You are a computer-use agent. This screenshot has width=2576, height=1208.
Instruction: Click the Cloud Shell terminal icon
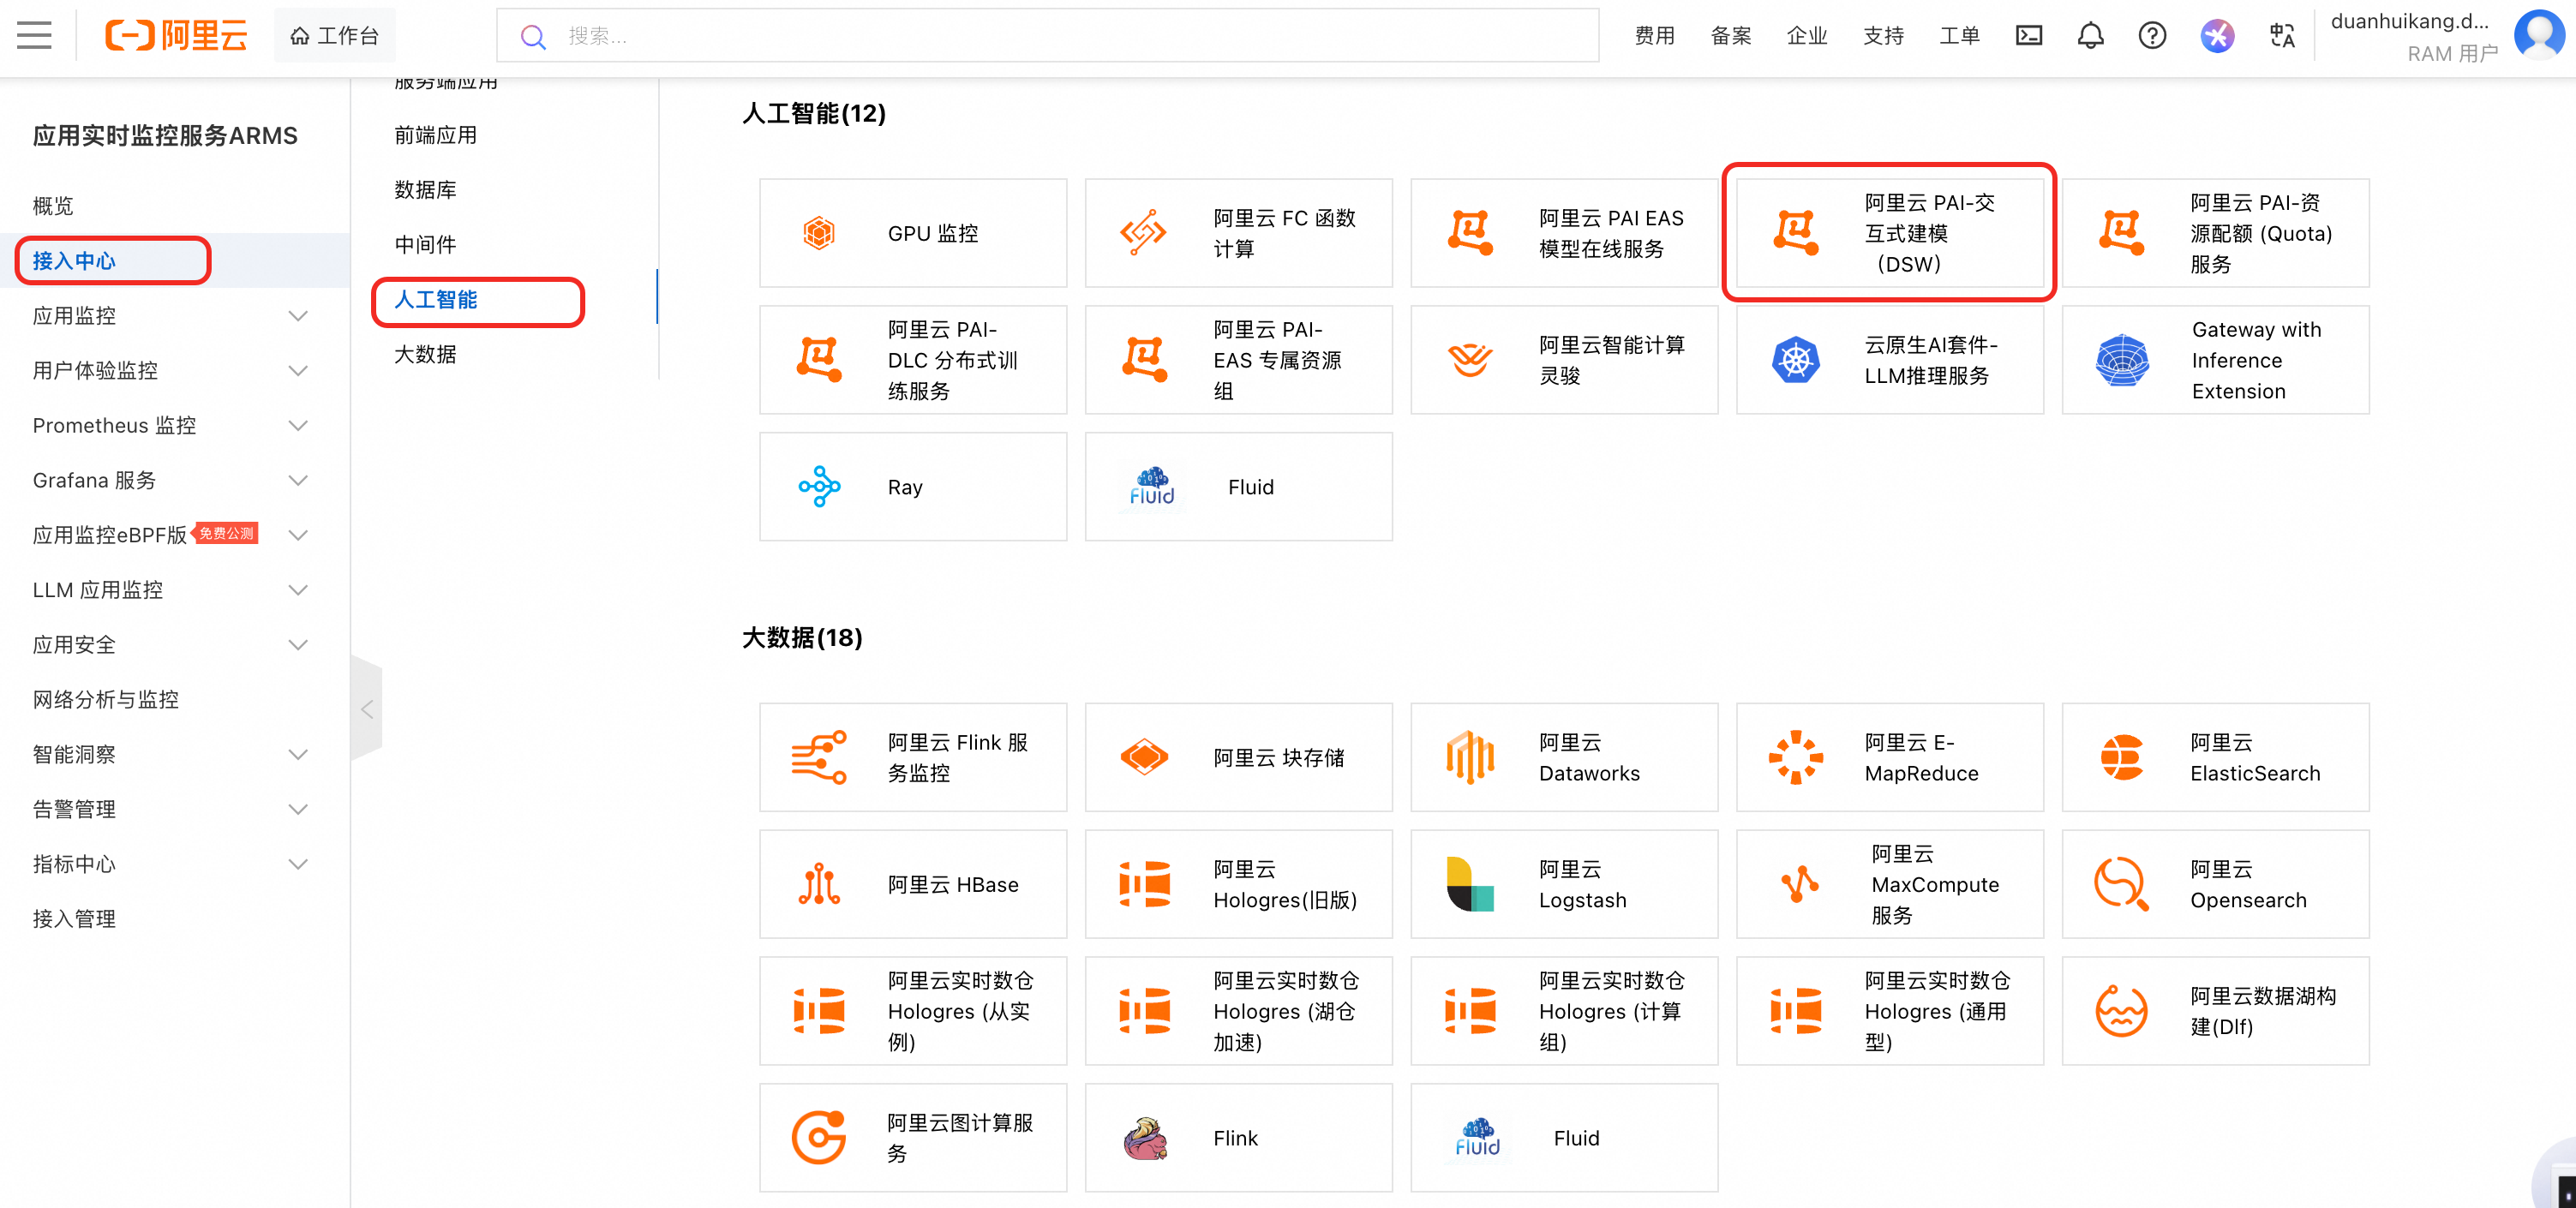point(2028,36)
